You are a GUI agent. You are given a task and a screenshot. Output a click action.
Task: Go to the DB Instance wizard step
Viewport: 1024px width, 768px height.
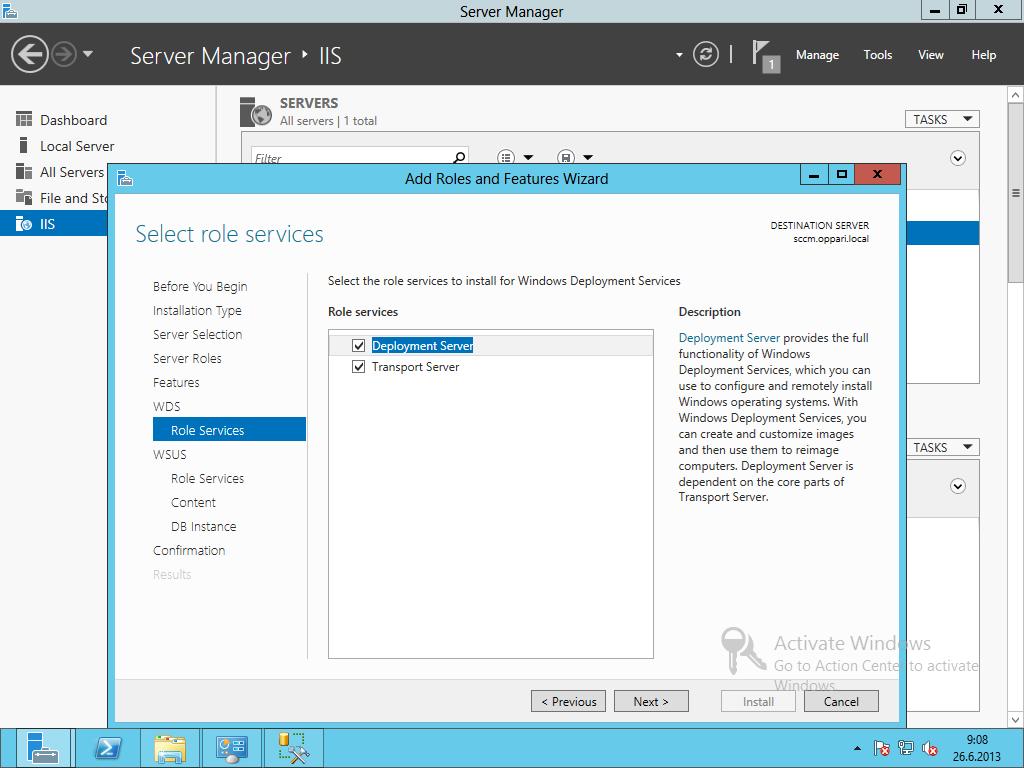[x=203, y=526]
